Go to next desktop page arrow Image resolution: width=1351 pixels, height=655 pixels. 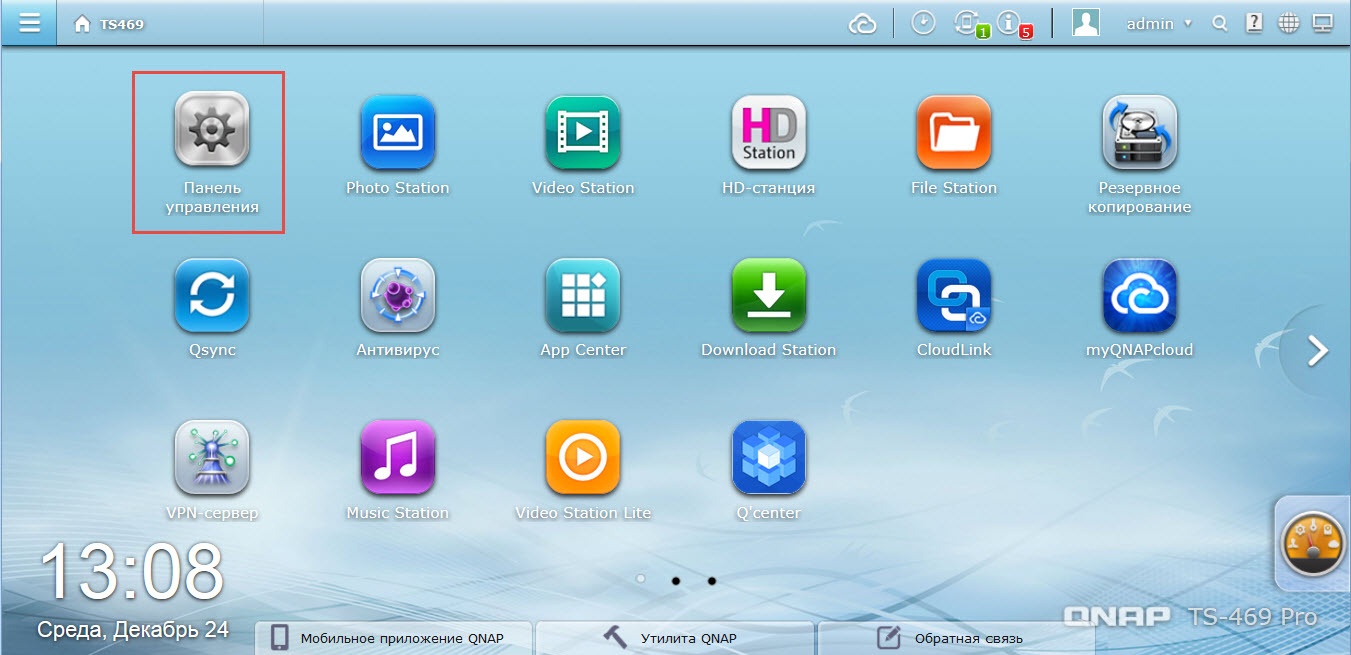(x=1319, y=350)
